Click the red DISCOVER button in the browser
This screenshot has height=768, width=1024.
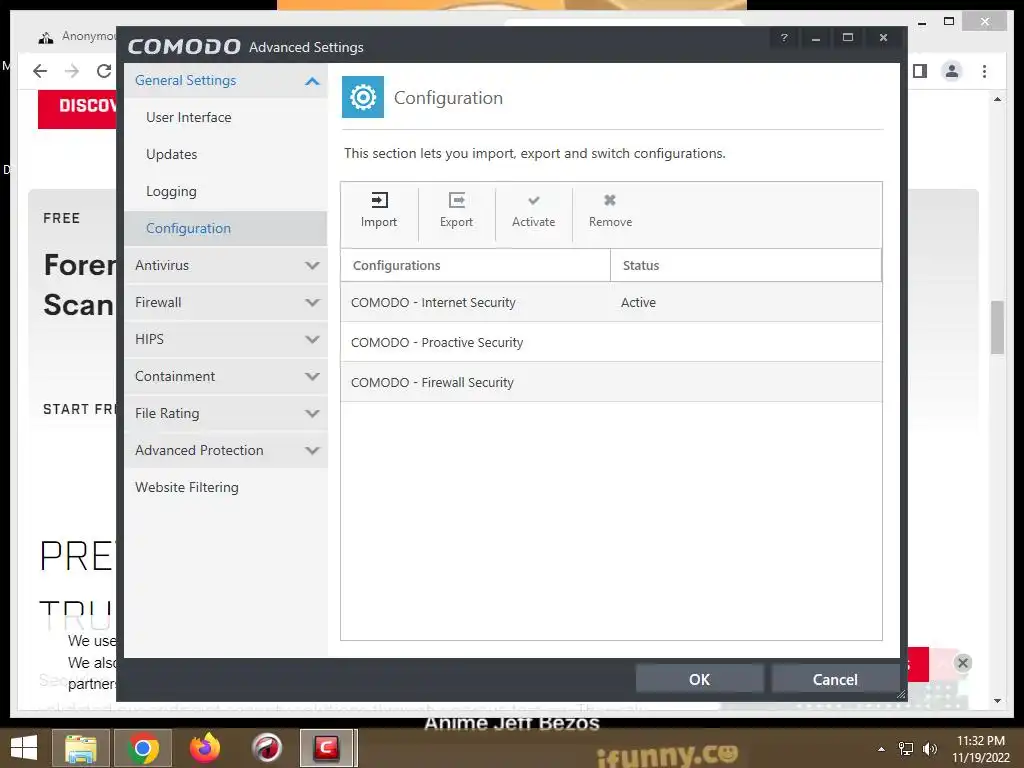(x=77, y=108)
